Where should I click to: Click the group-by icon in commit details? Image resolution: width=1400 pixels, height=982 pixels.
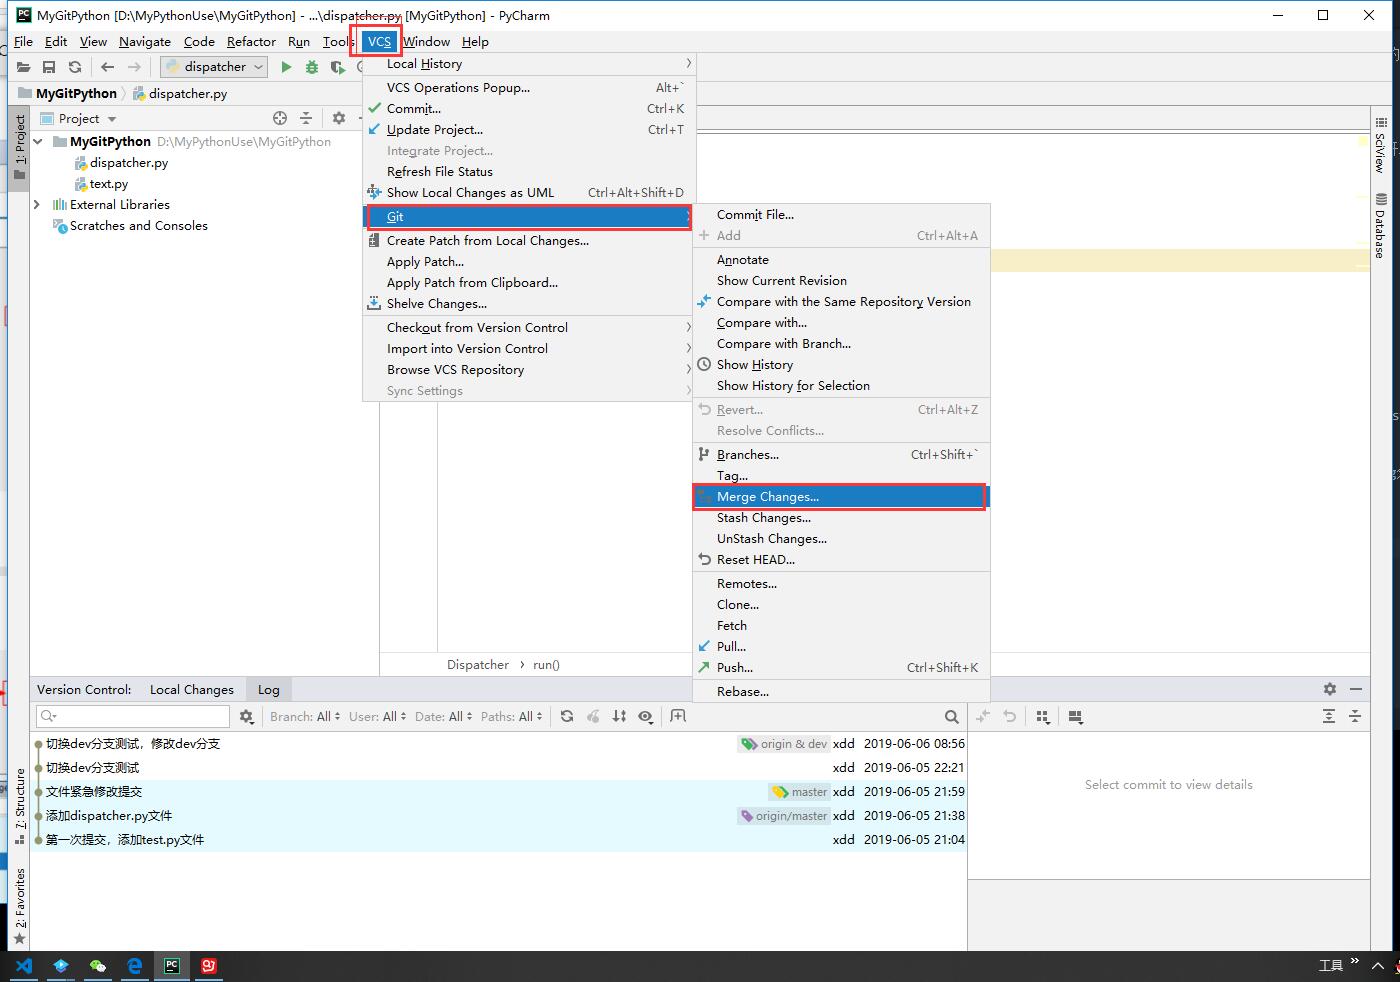click(x=1043, y=716)
